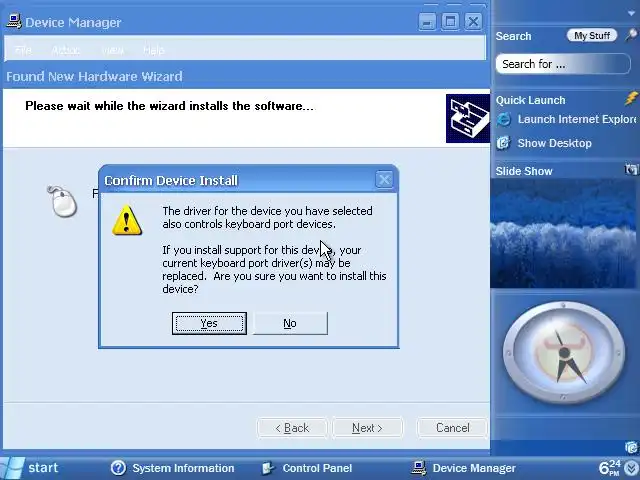Minimize the Device Manager window
The height and width of the screenshot is (480, 640).
pos(427,22)
